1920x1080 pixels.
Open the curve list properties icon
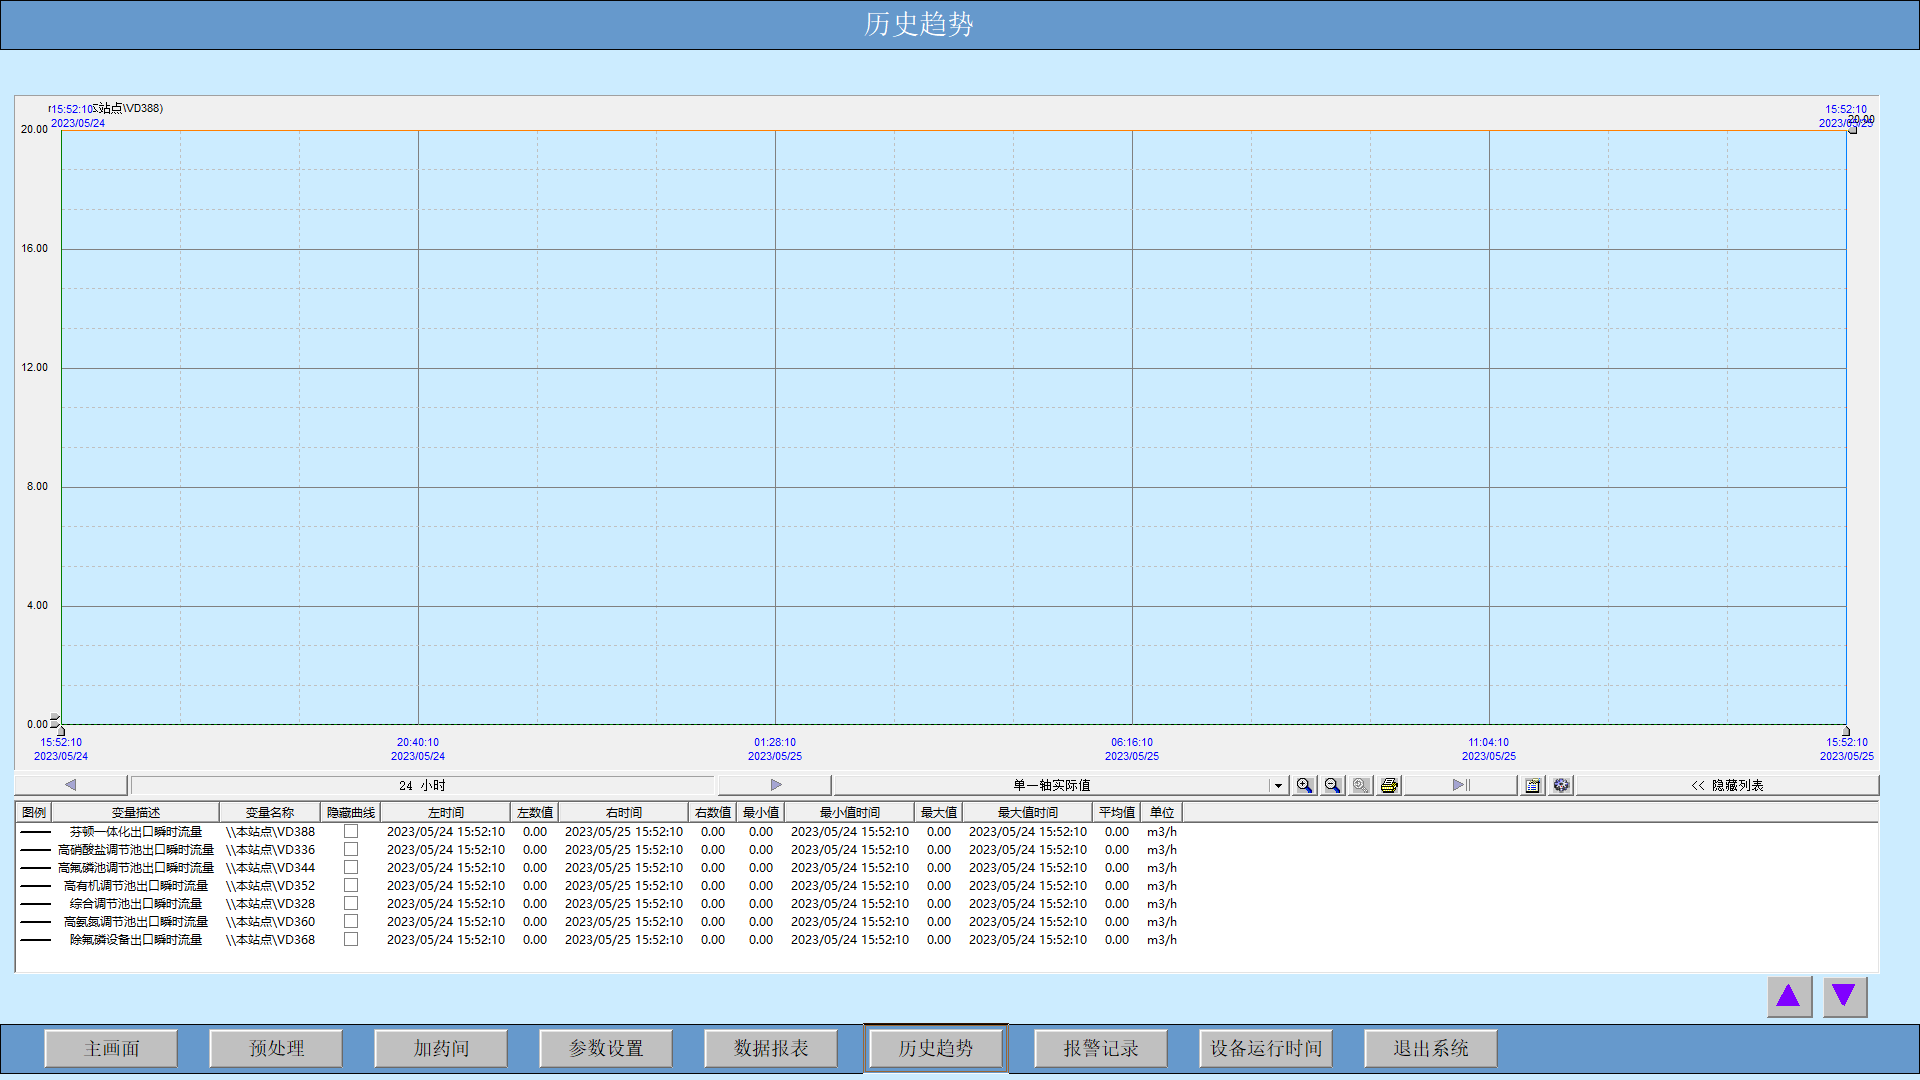pyautogui.click(x=1533, y=785)
